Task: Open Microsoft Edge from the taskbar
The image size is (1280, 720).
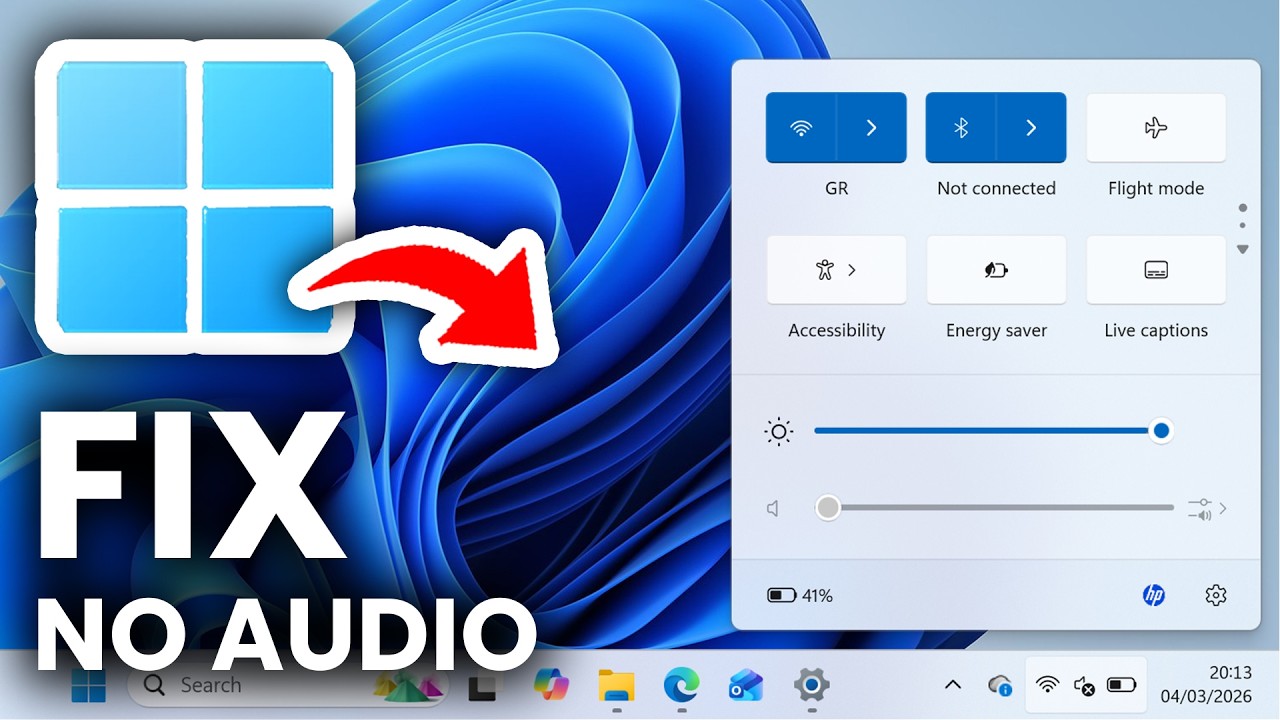Action: coord(682,685)
